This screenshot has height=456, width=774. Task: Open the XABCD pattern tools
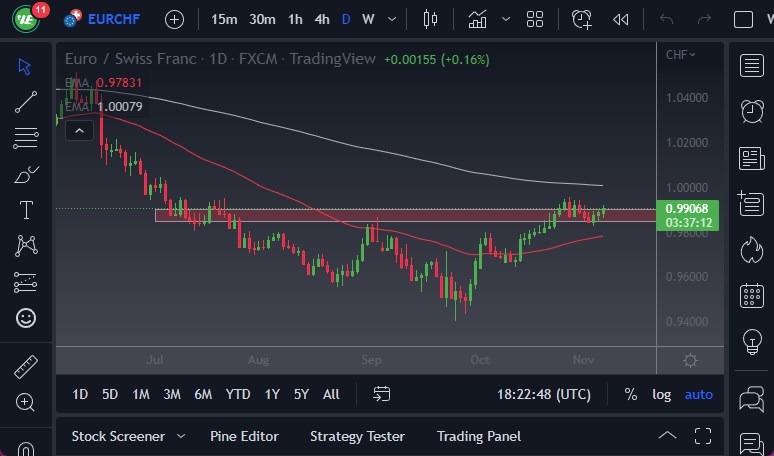[x=26, y=245]
